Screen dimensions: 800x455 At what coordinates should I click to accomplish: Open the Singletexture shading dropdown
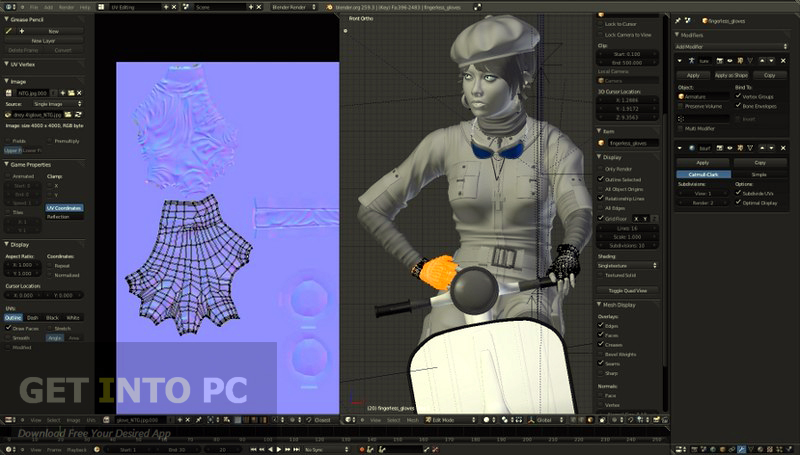[627, 265]
